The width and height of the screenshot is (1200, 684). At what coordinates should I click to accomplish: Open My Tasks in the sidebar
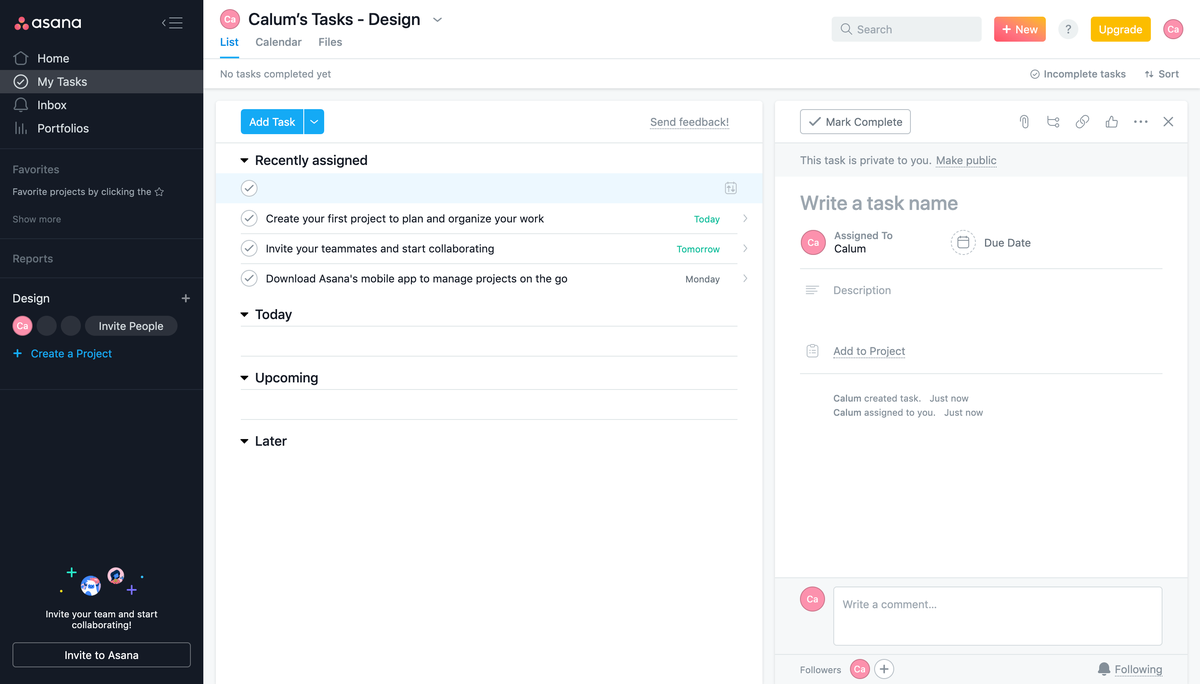[62, 82]
